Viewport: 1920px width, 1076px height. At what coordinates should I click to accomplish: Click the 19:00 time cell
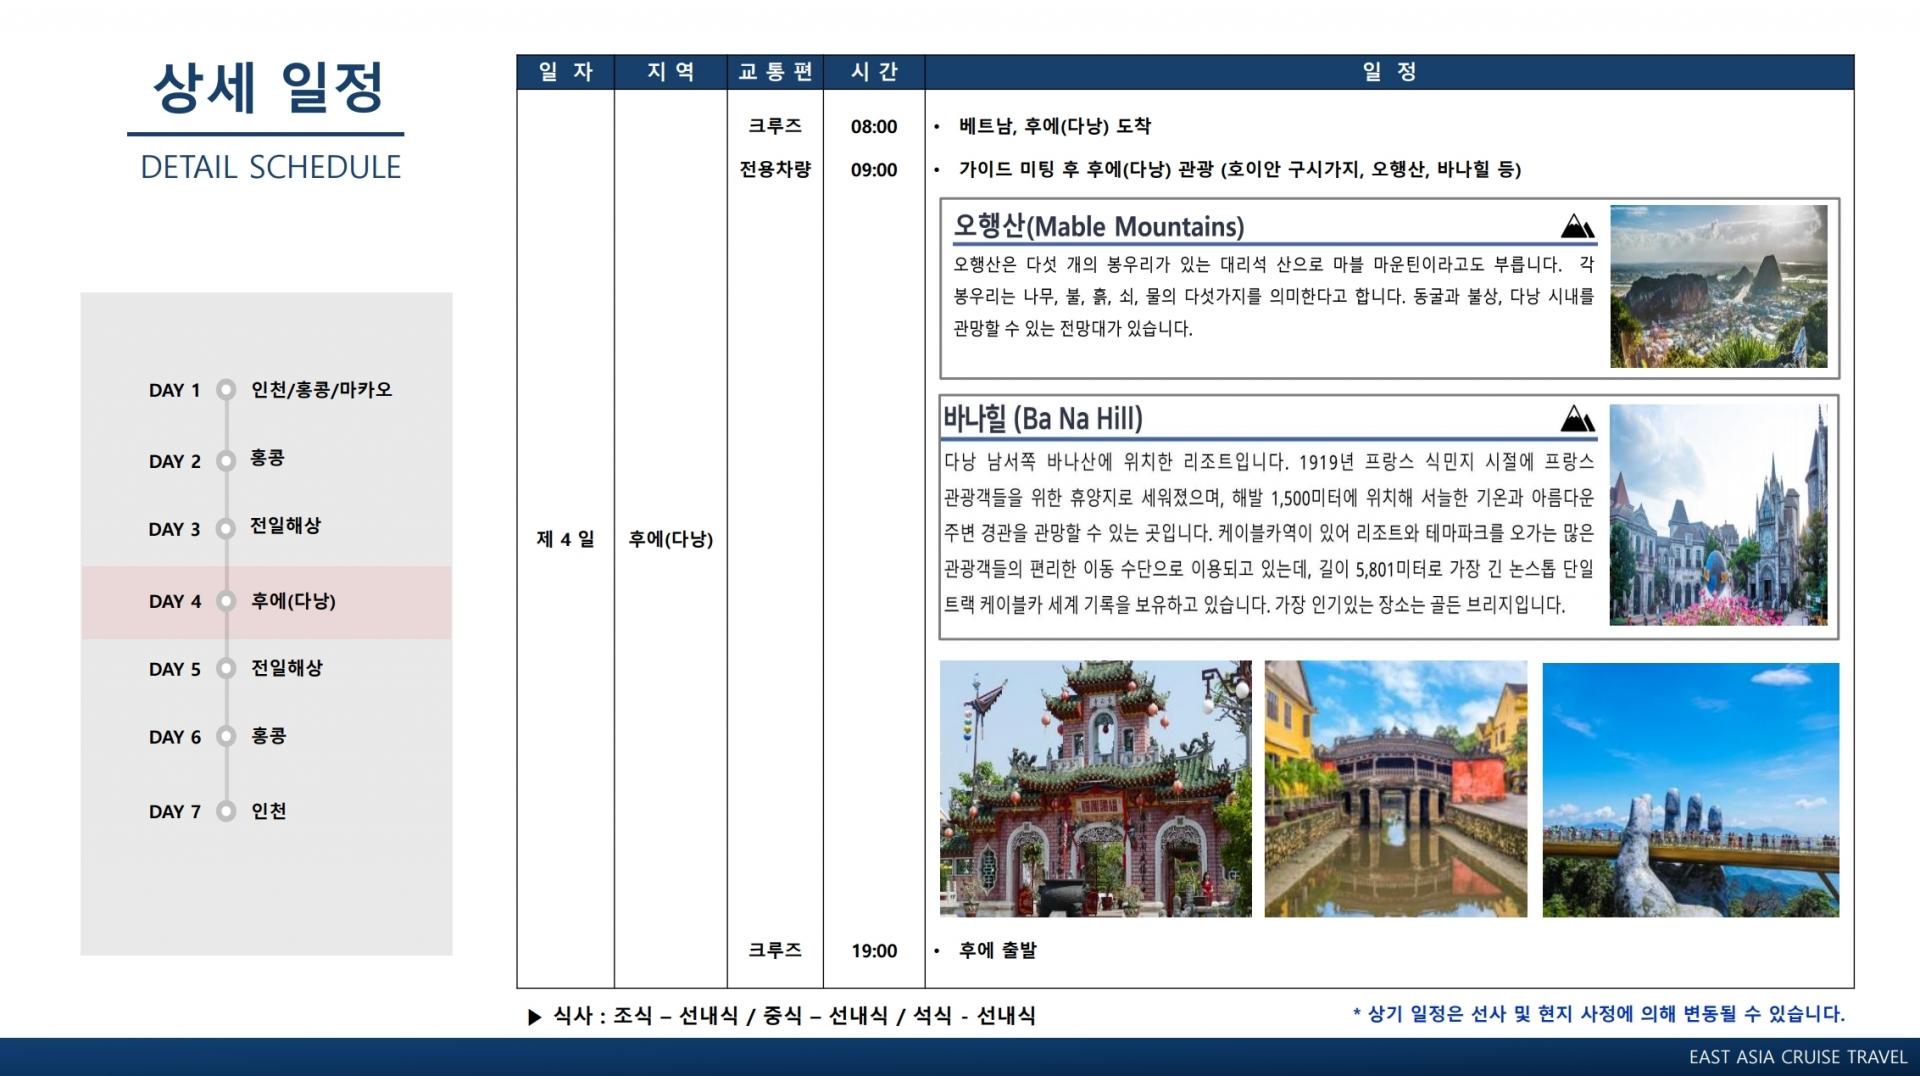[x=874, y=951]
